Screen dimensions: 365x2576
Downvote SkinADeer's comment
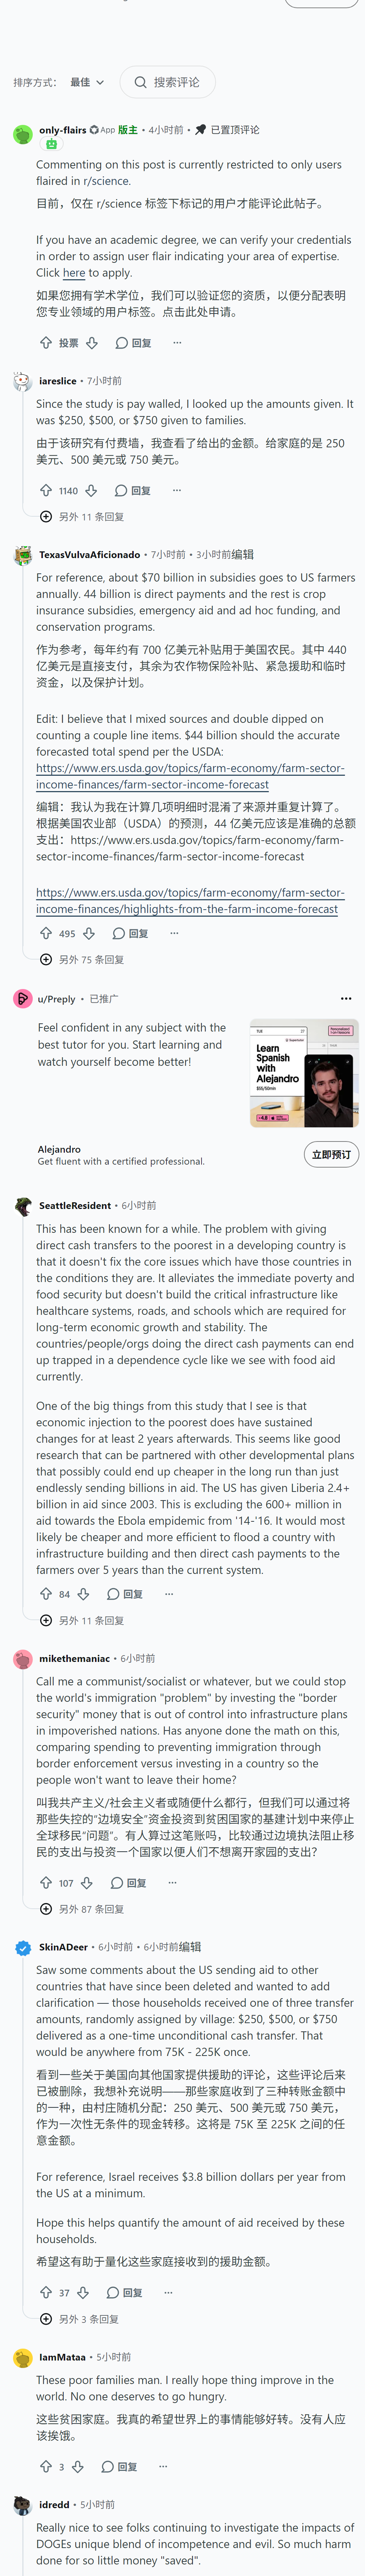pyautogui.click(x=83, y=2292)
